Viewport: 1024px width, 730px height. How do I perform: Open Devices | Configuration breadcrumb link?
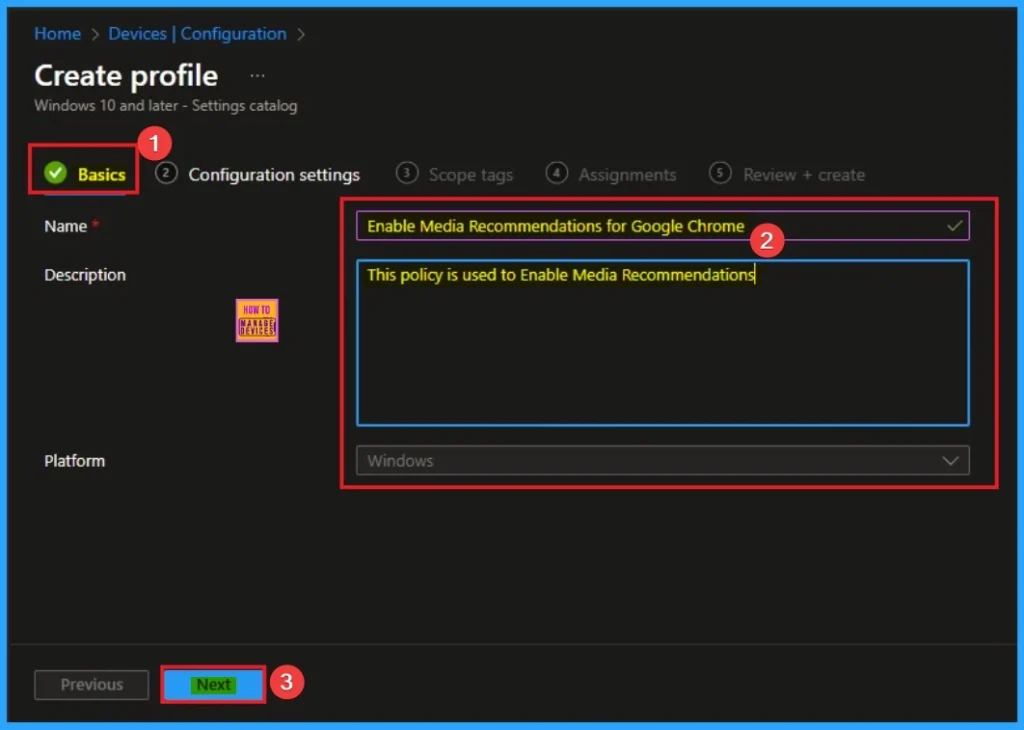pos(199,33)
